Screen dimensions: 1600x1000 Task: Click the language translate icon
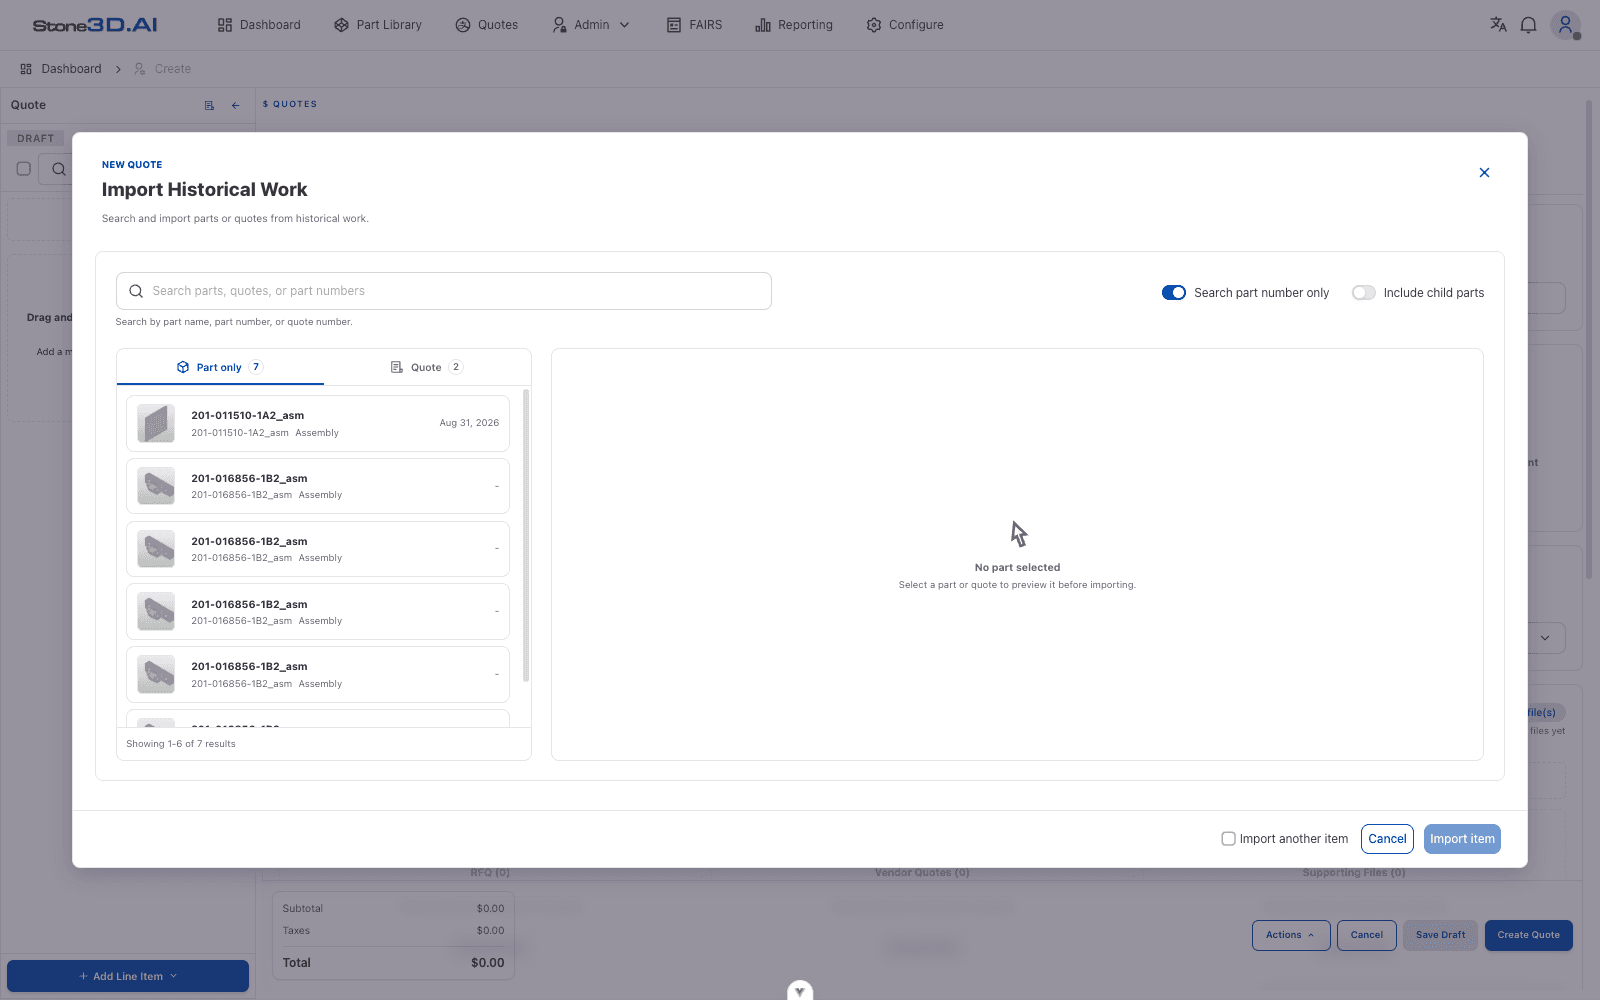point(1498,25)
